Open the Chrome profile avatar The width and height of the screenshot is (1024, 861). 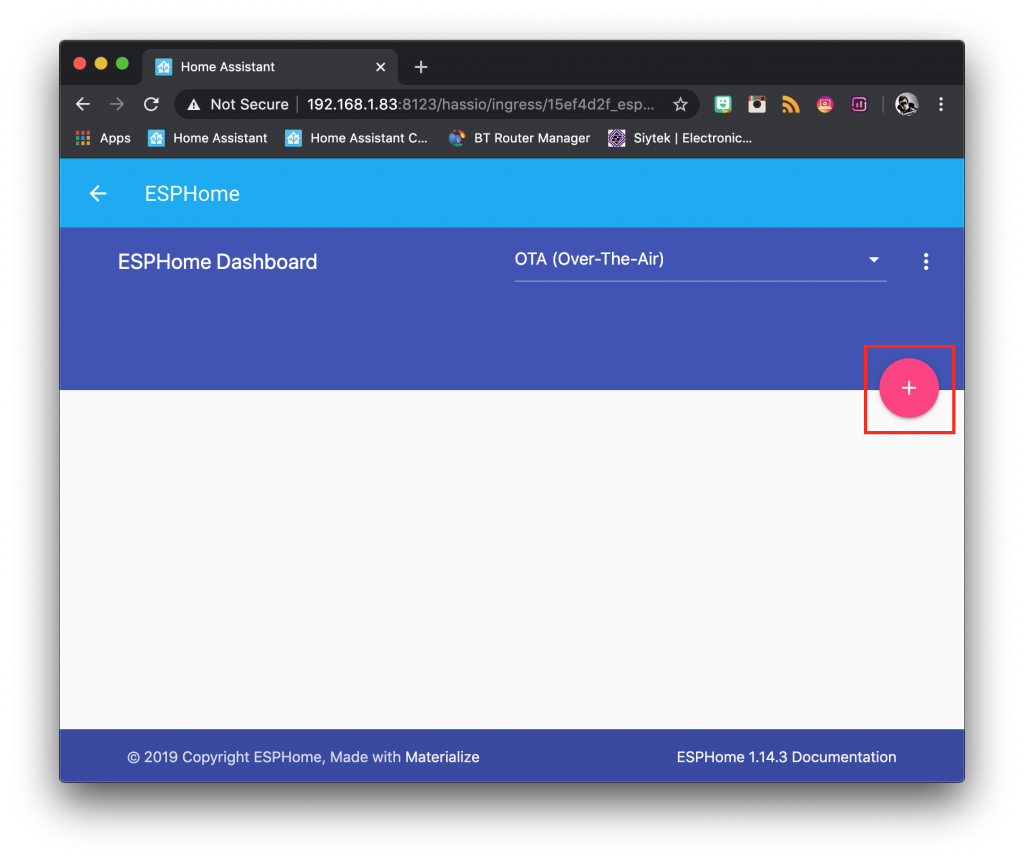[906, 105]
